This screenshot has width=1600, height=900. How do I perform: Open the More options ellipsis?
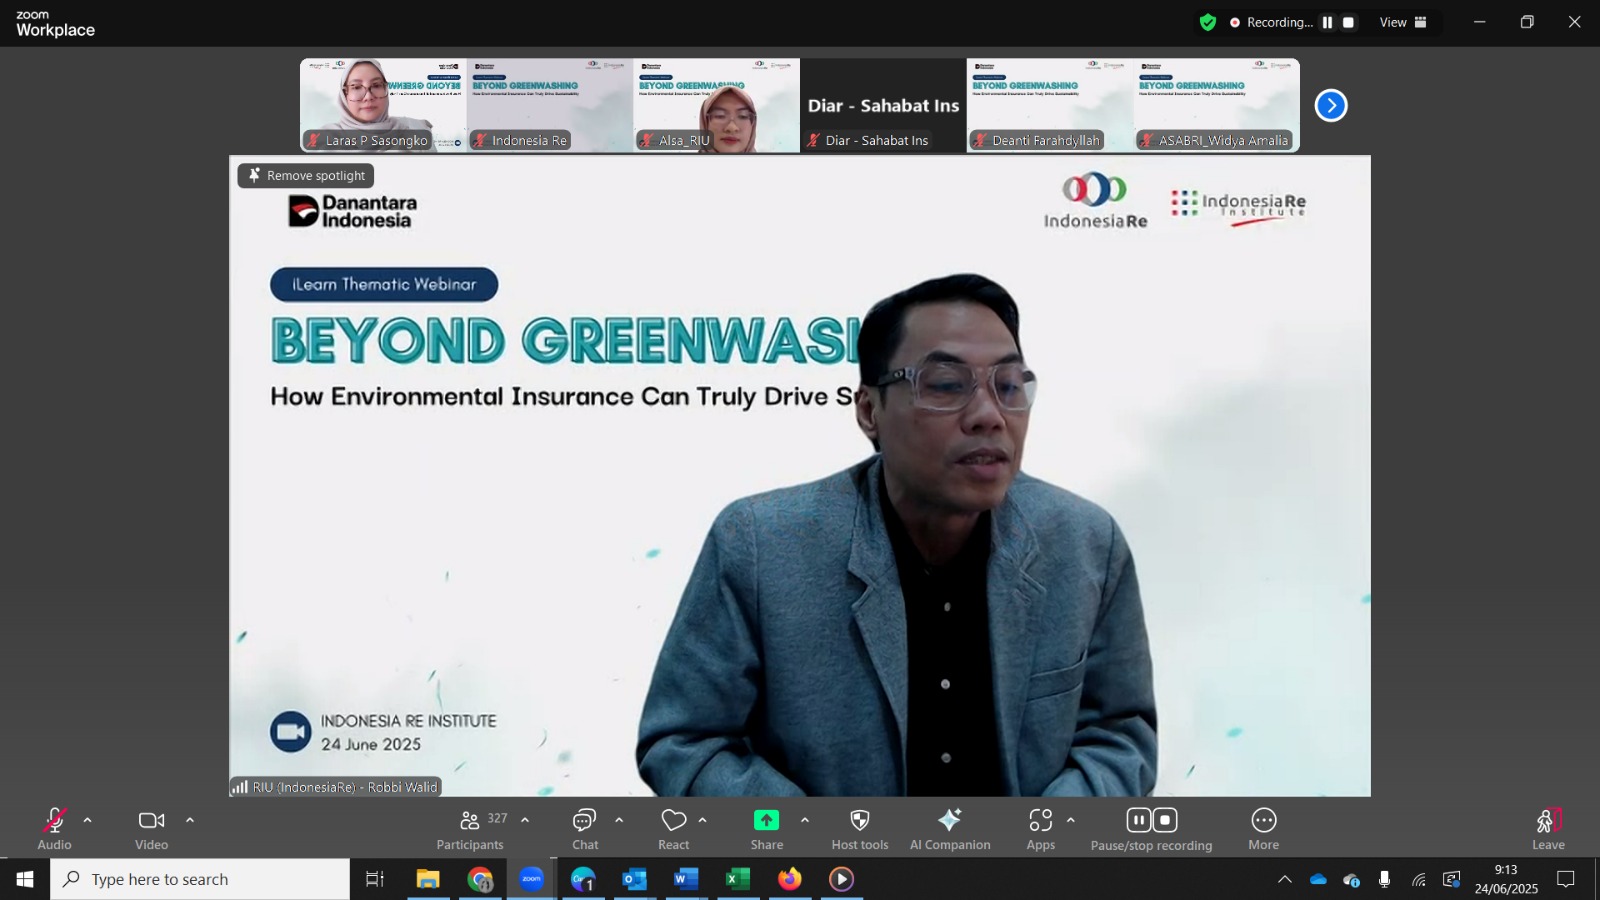[1264, 820]
